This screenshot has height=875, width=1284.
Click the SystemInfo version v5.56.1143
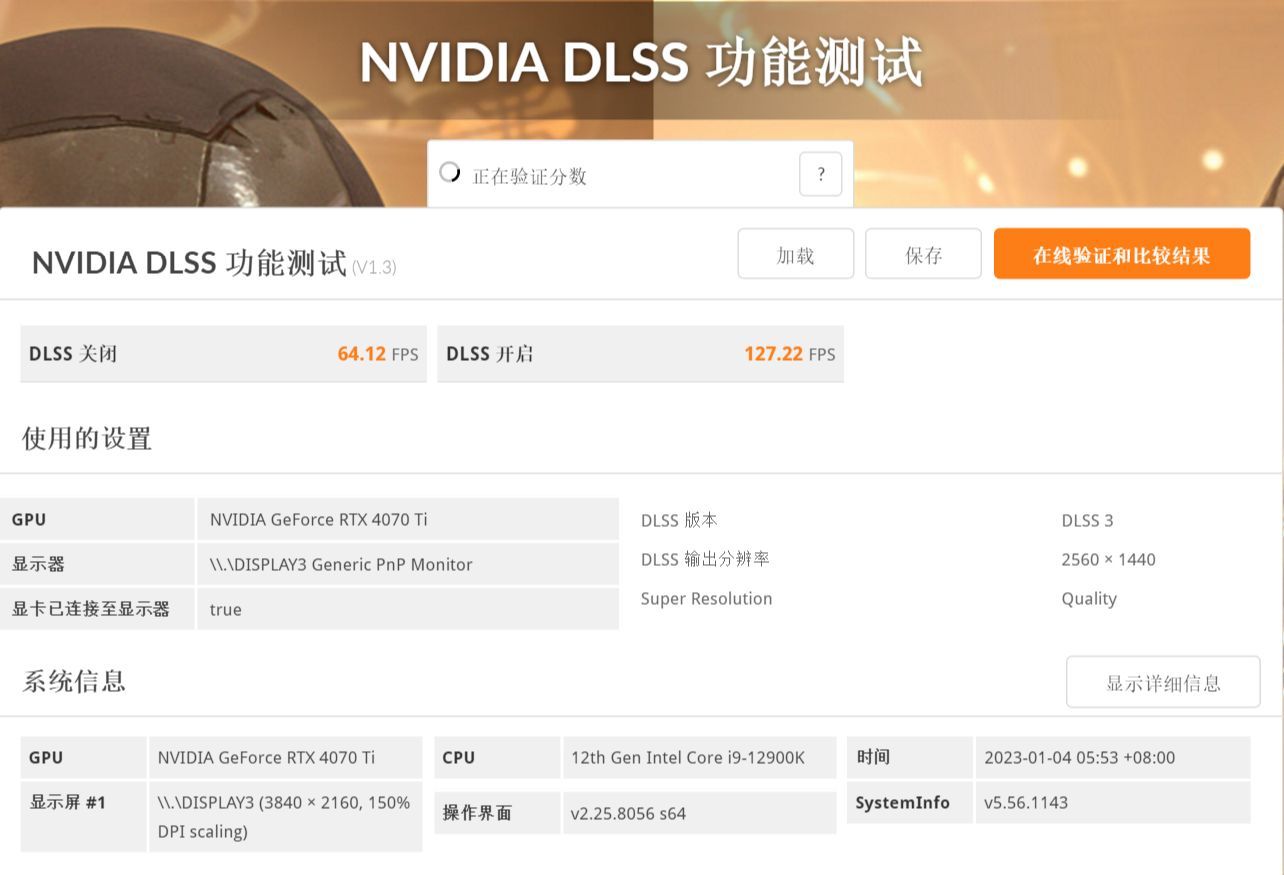[1025, 802]
